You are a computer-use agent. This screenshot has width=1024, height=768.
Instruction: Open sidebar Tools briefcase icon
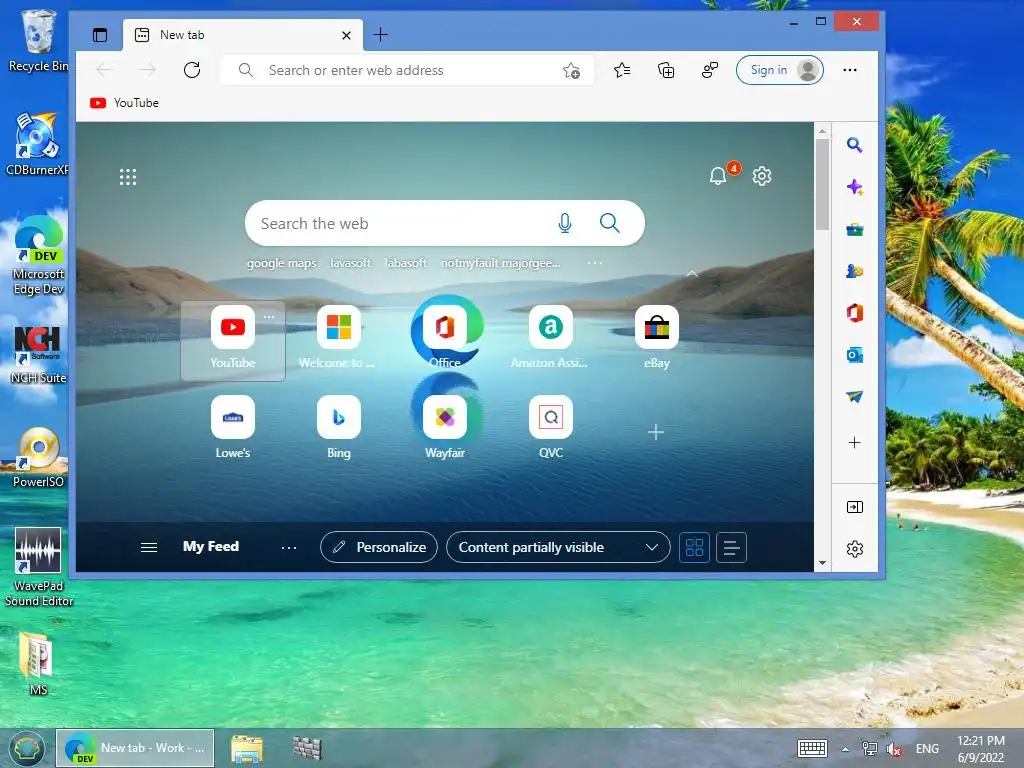(854, 229)
